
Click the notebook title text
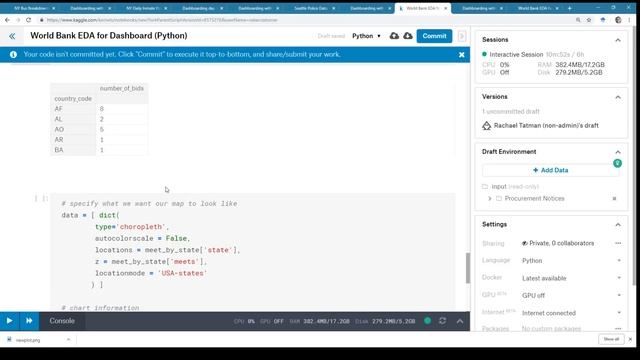109,36
